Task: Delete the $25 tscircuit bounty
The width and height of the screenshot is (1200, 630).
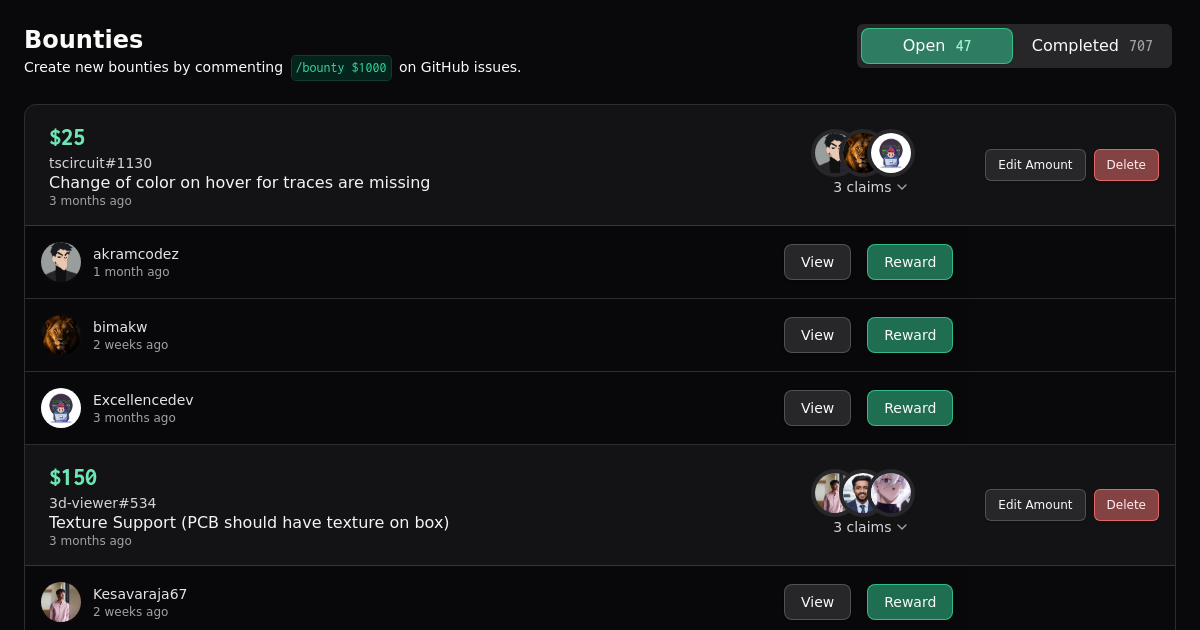Action: (x=1126, y=165)
